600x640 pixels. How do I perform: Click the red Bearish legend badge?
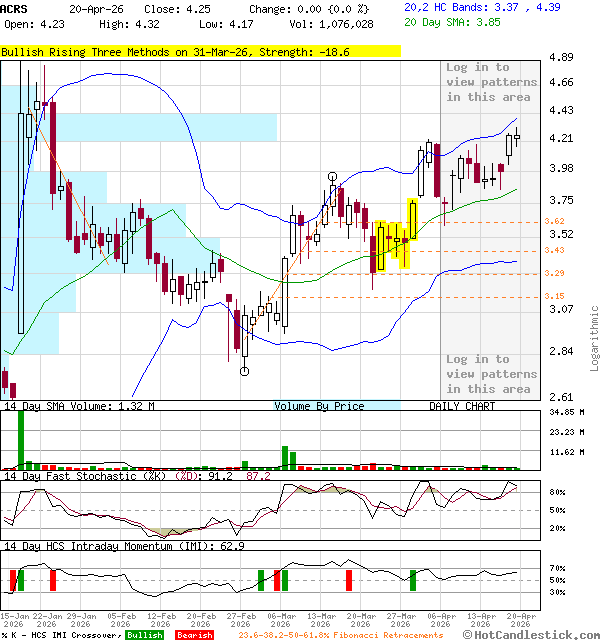pyautogui.click(x=193, y=635)
